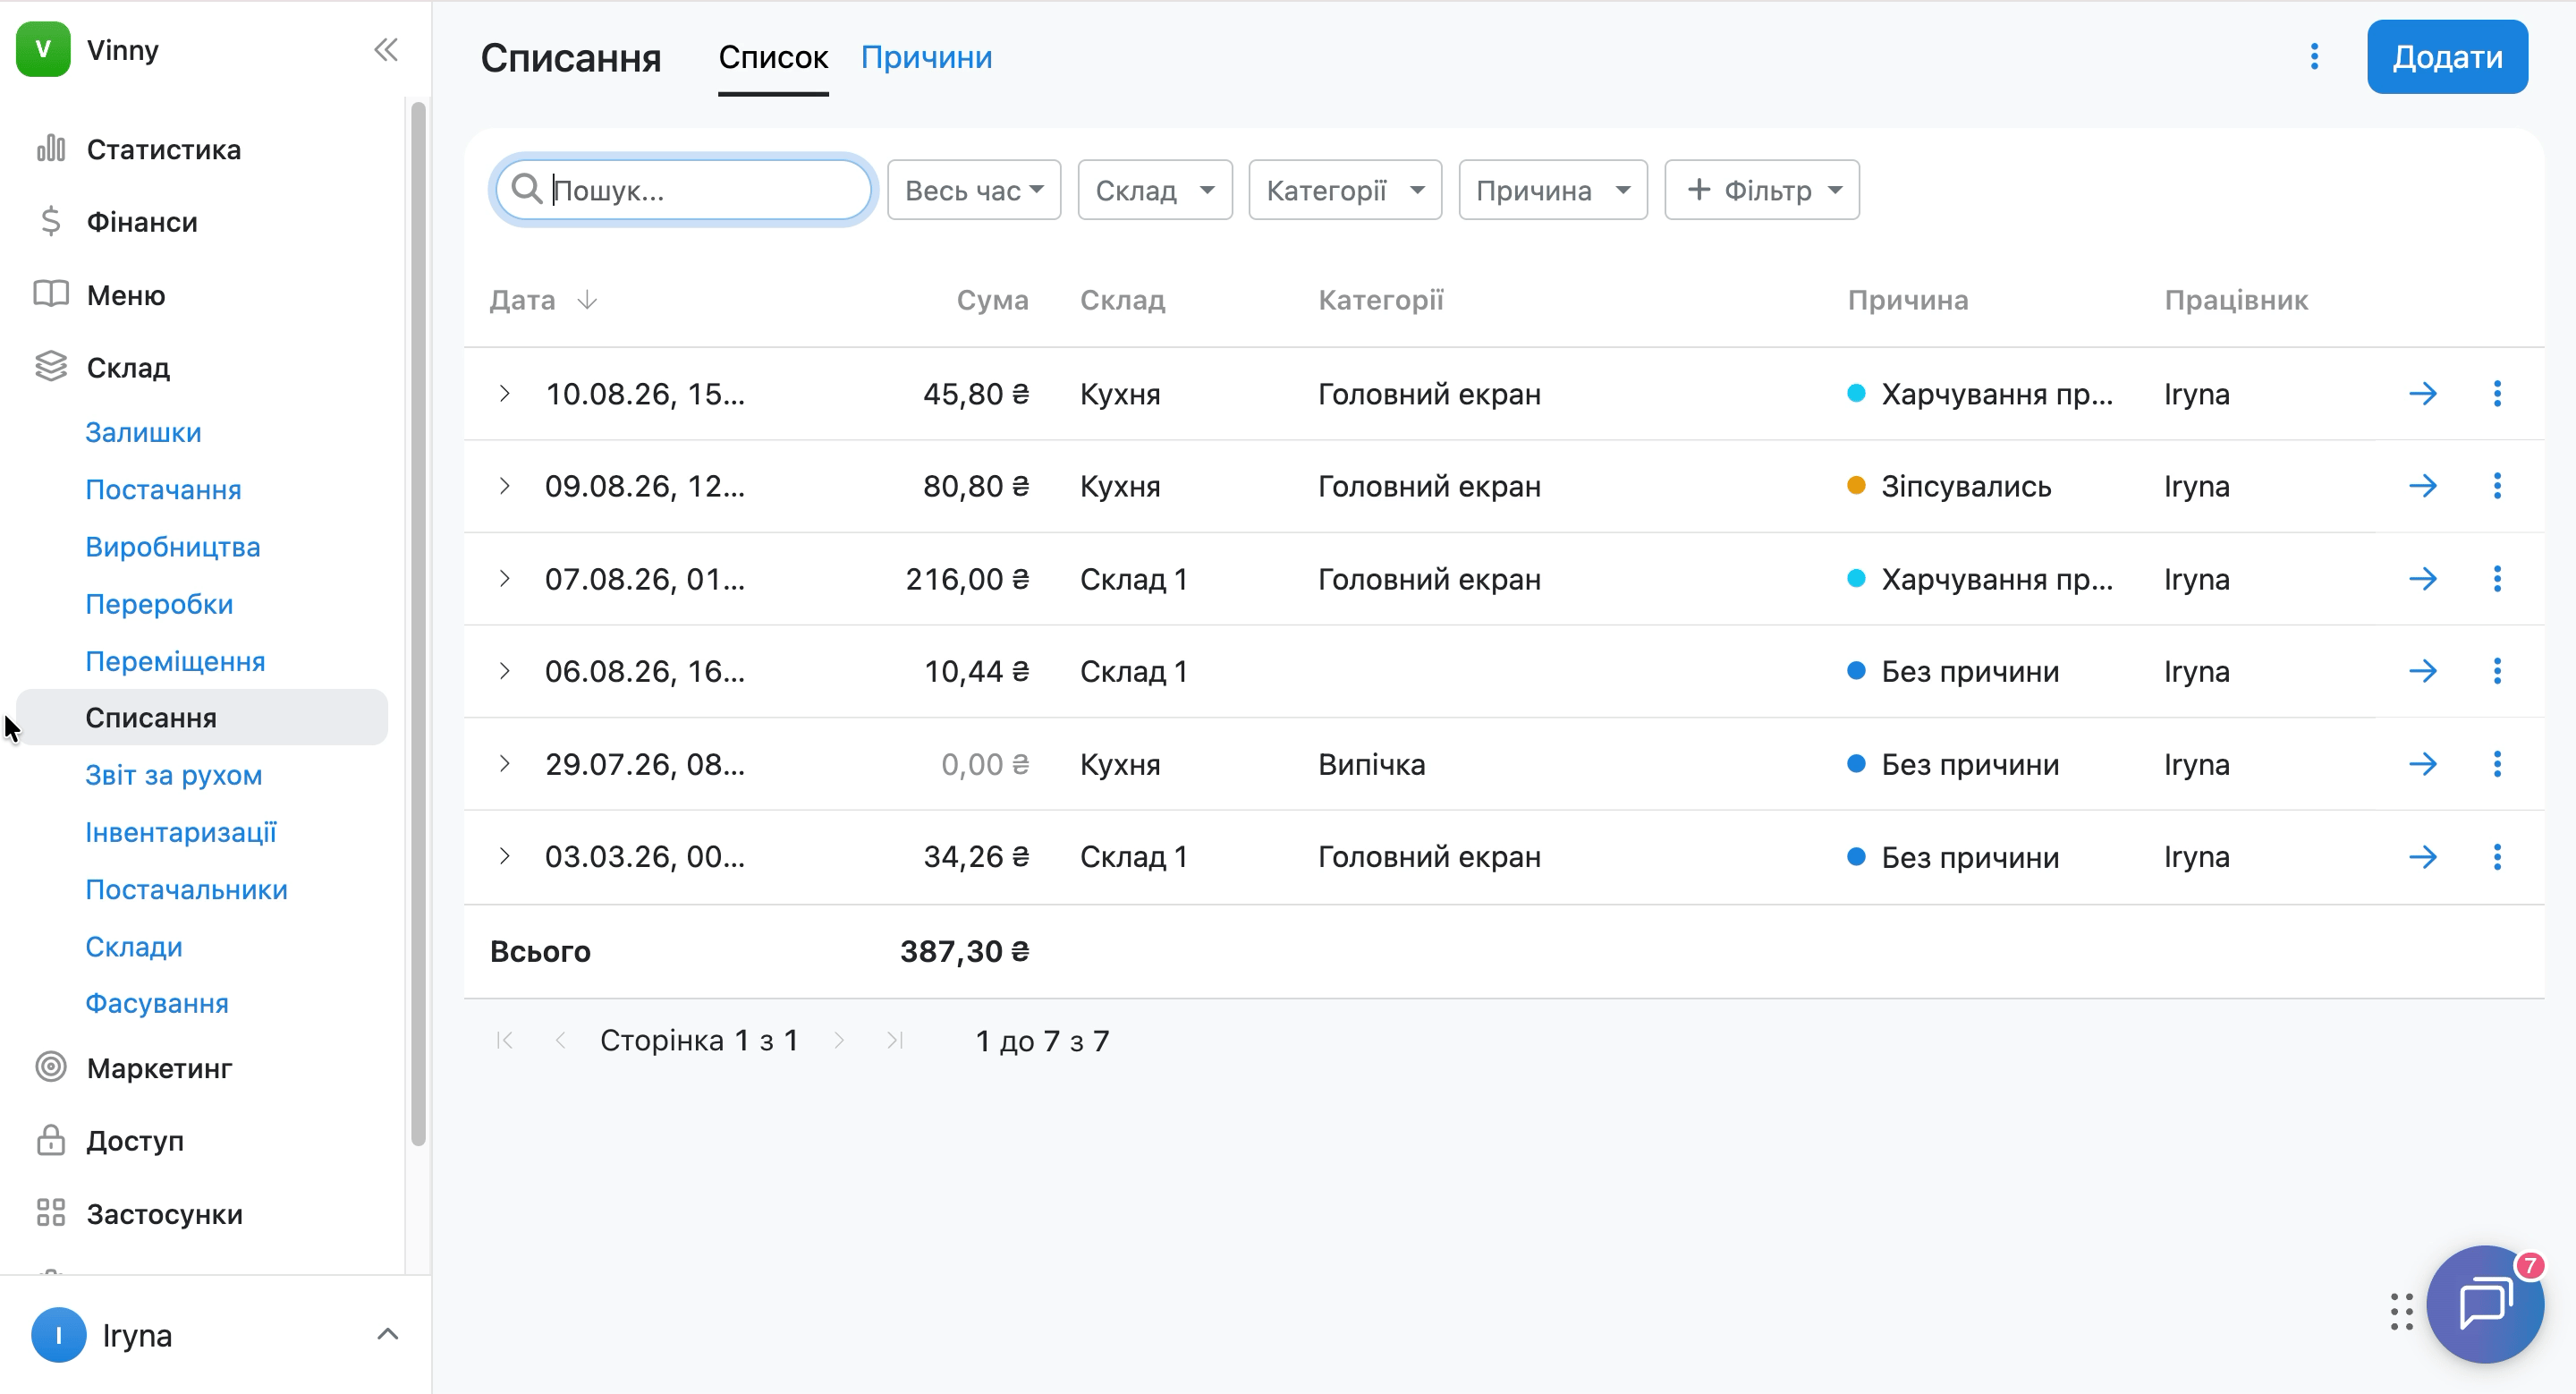Expand the 09.08.26 write-off row

click(x=505, y=486)
